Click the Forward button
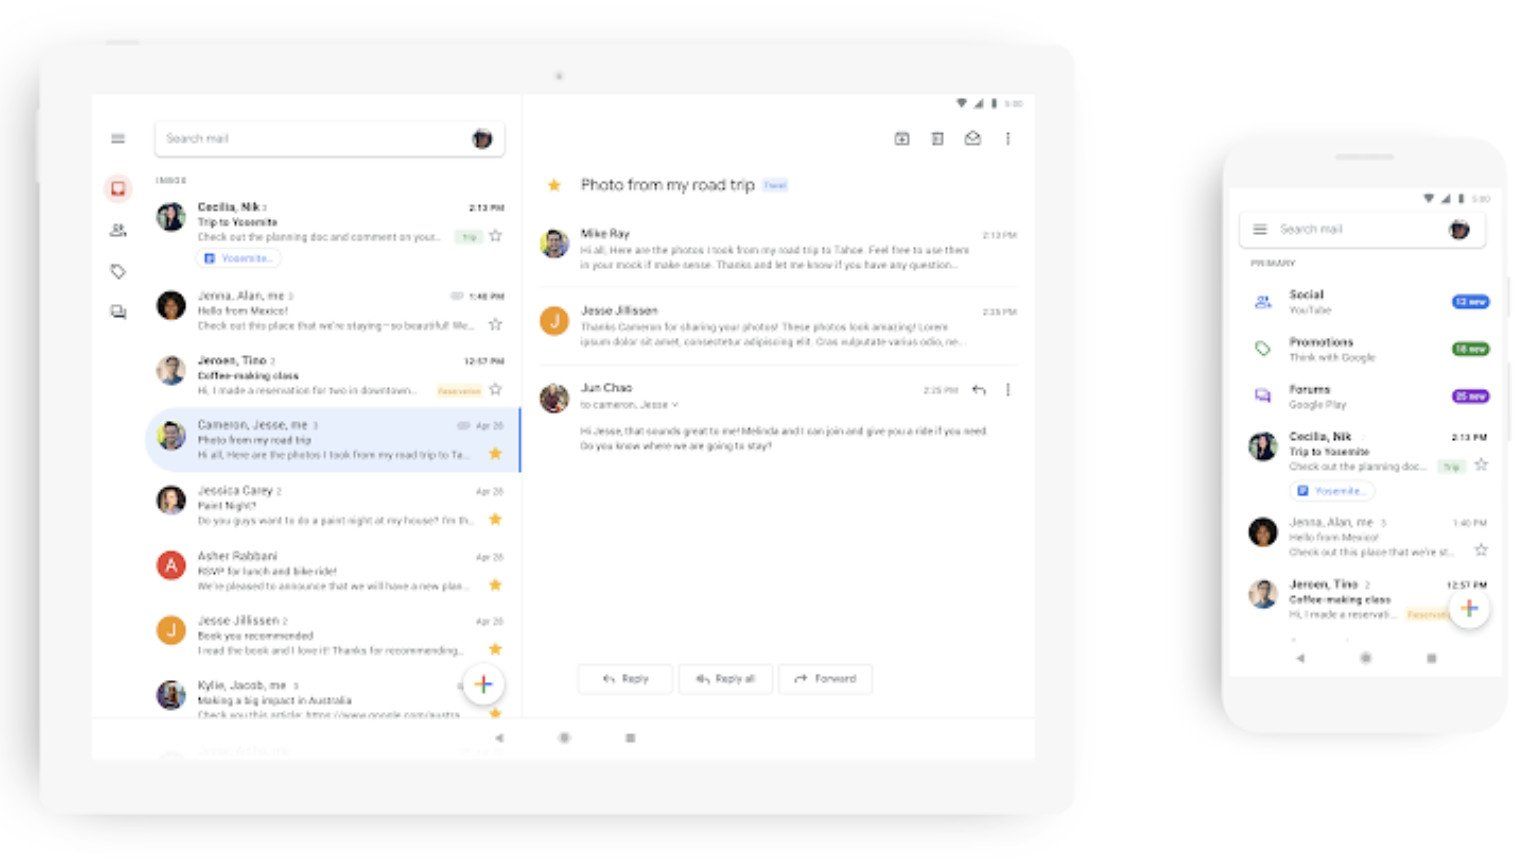 point(825,679)
